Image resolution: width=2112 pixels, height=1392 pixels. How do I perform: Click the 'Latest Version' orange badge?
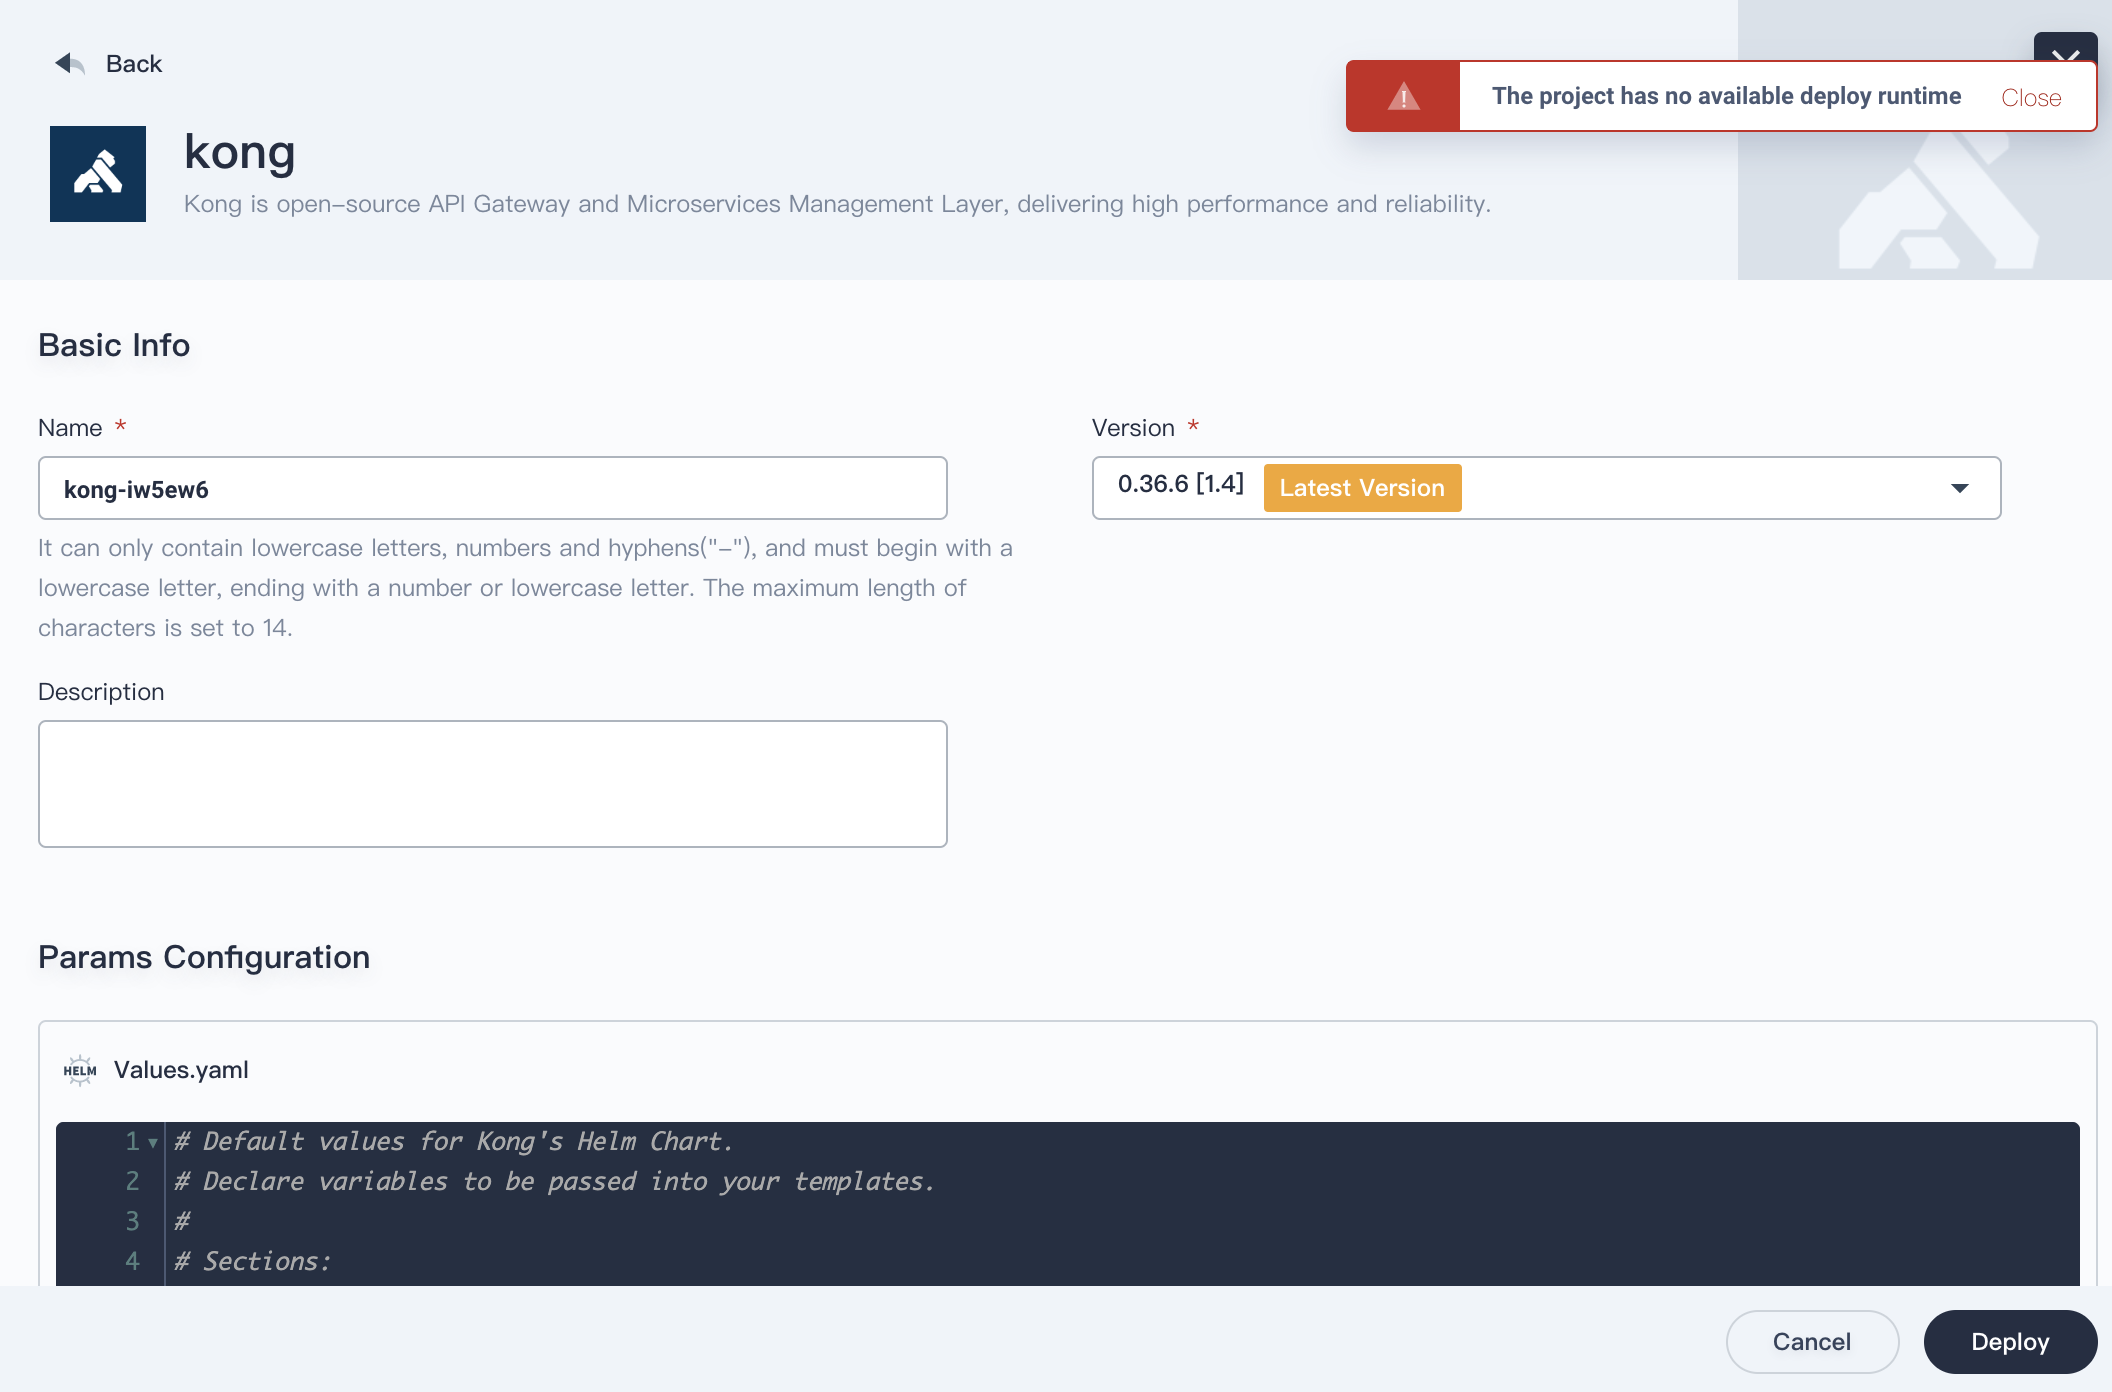1361,488
